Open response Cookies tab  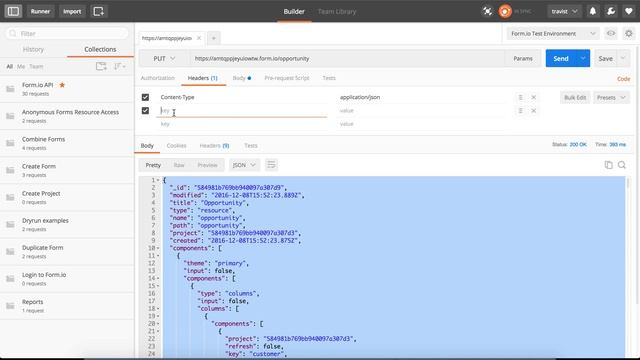(x=176, y=146)
